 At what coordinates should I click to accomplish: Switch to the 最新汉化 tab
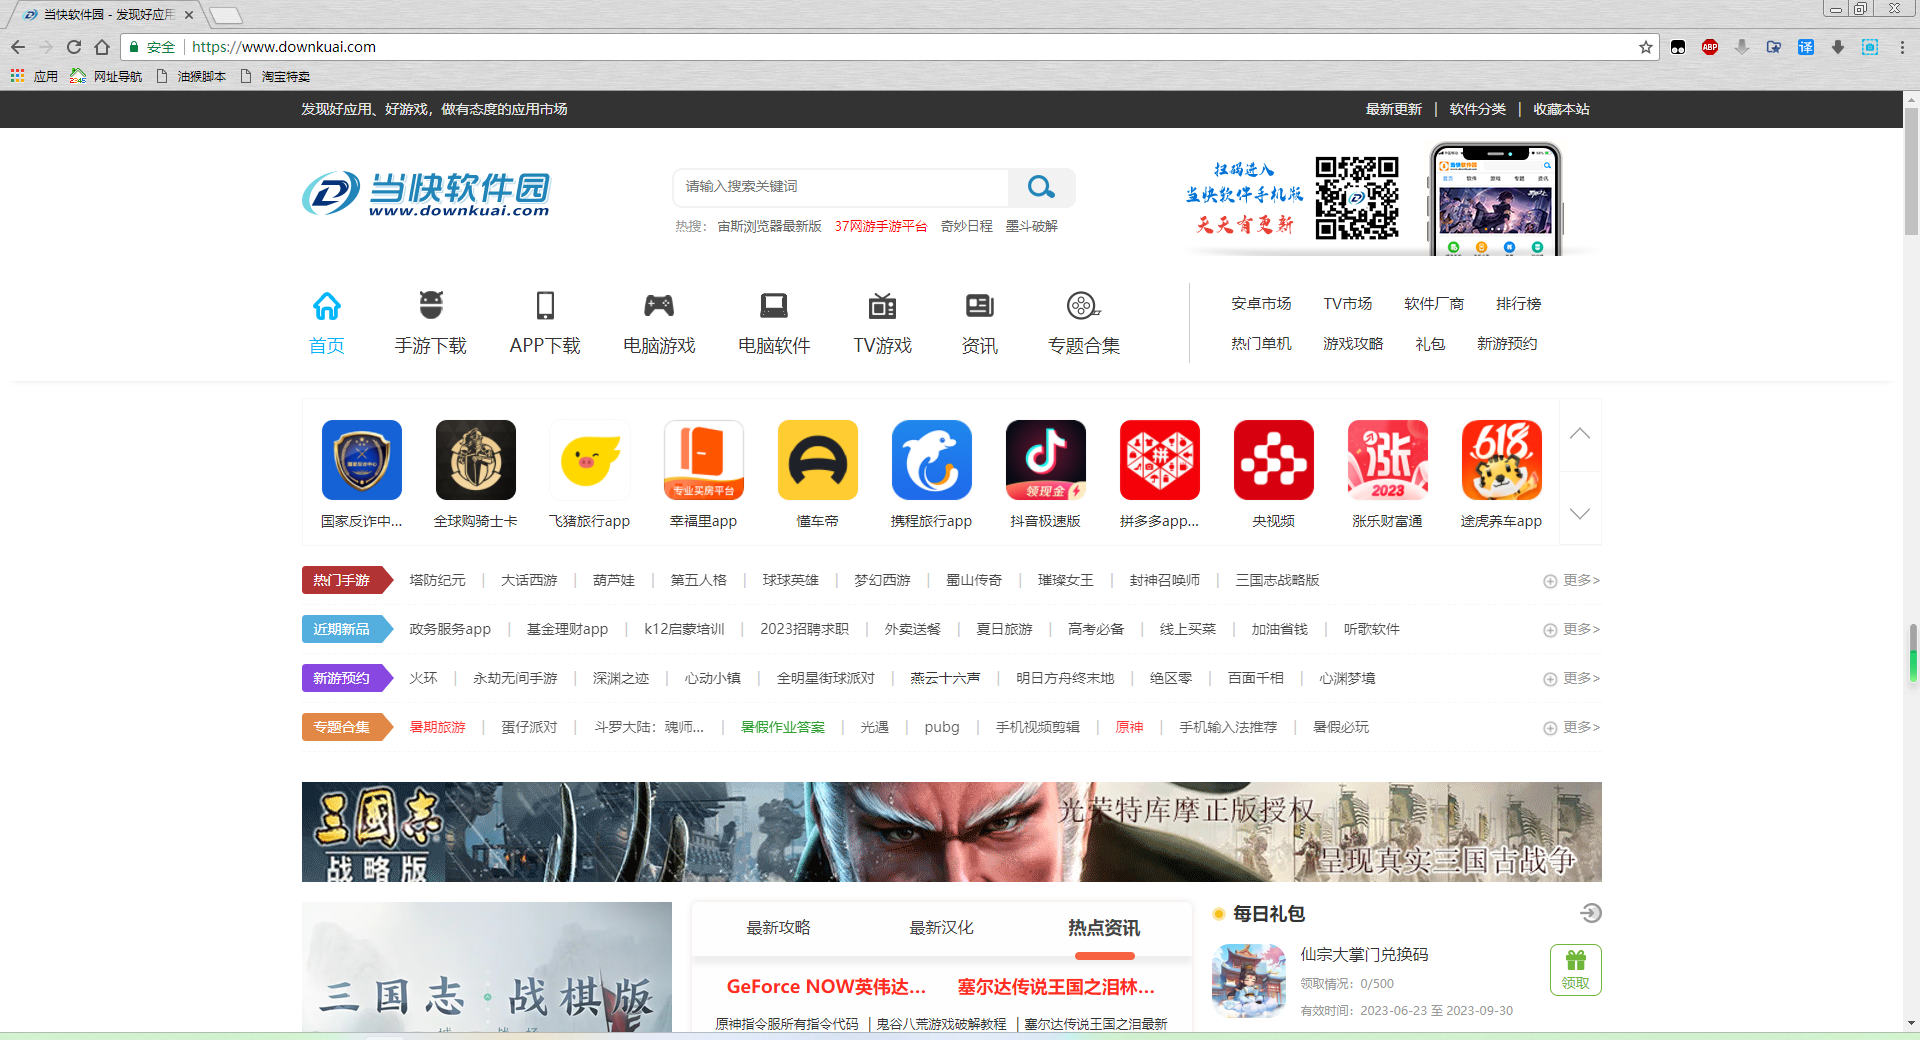[x=940, y=928]
